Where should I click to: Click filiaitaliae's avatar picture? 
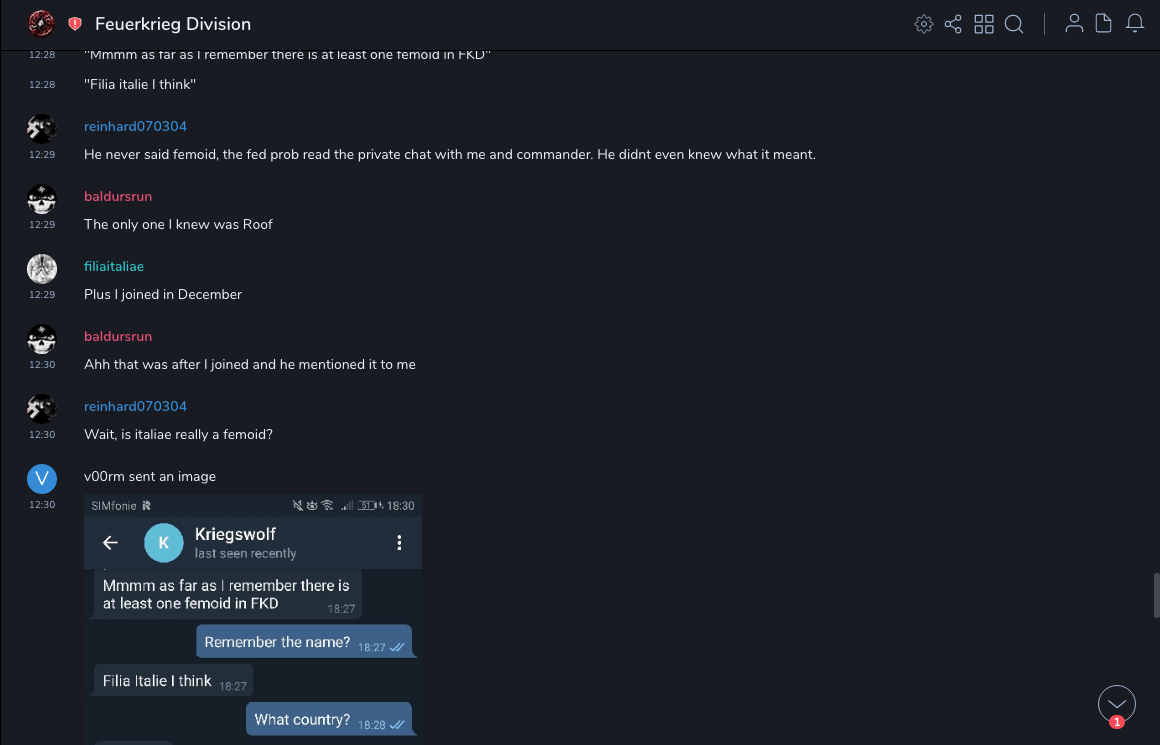[41, 269]
